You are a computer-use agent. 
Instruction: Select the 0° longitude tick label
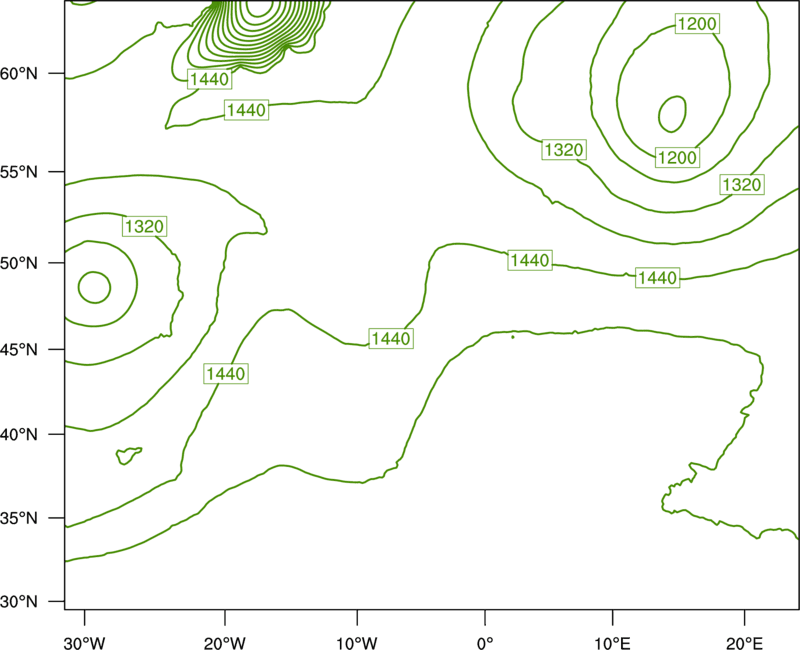pos(485,643)
